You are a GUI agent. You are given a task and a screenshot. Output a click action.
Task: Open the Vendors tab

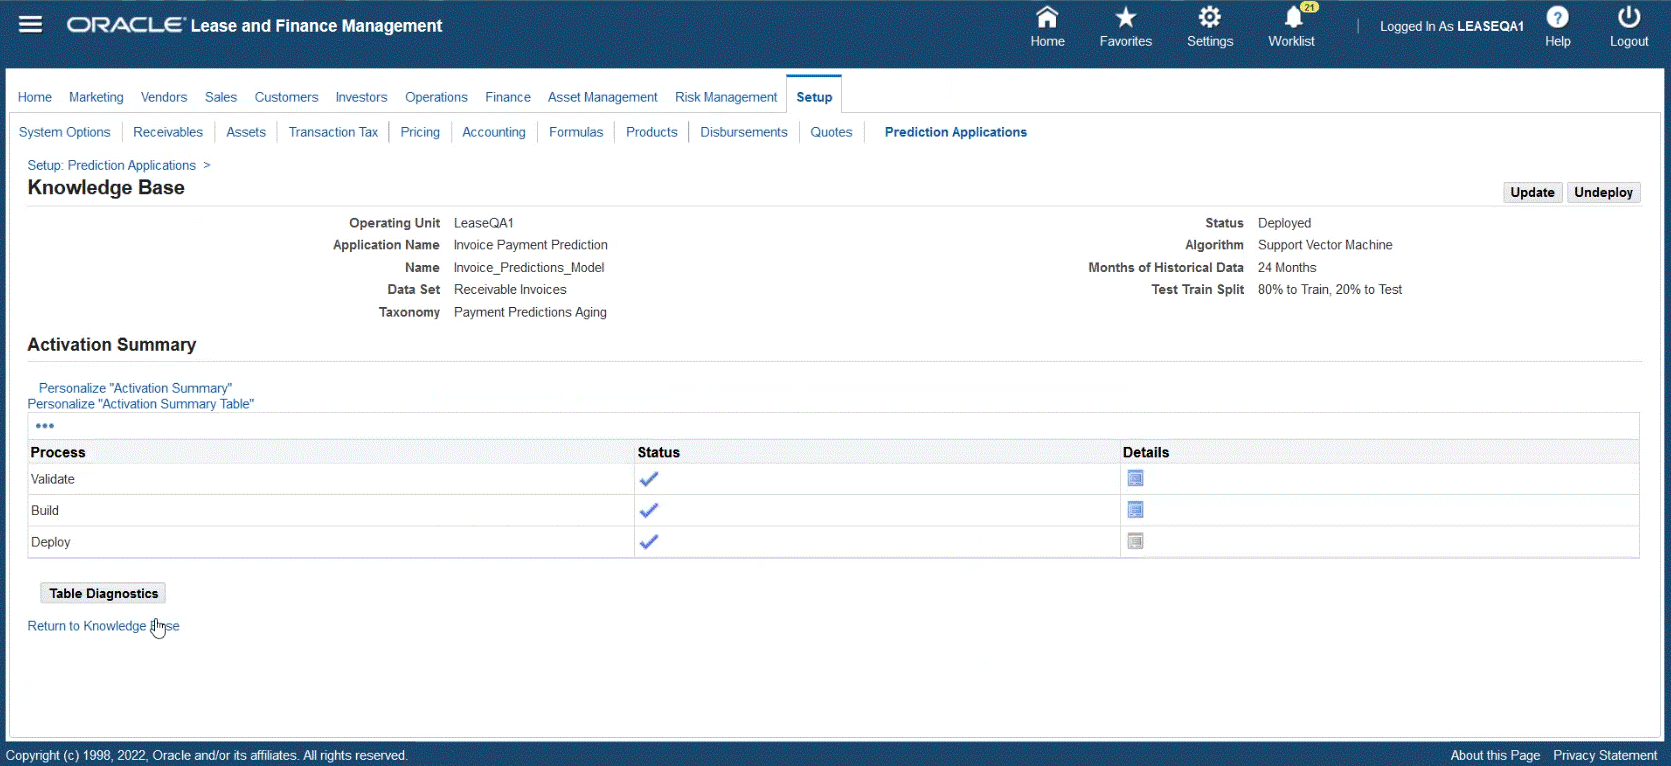pos(164,97)
